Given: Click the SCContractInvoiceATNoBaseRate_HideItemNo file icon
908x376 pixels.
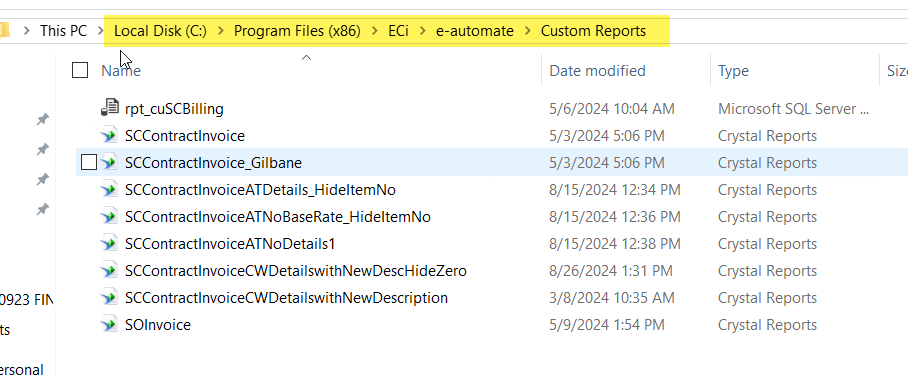Looking at the screenshot, I should pyautogui.click(x=109, y=217).
